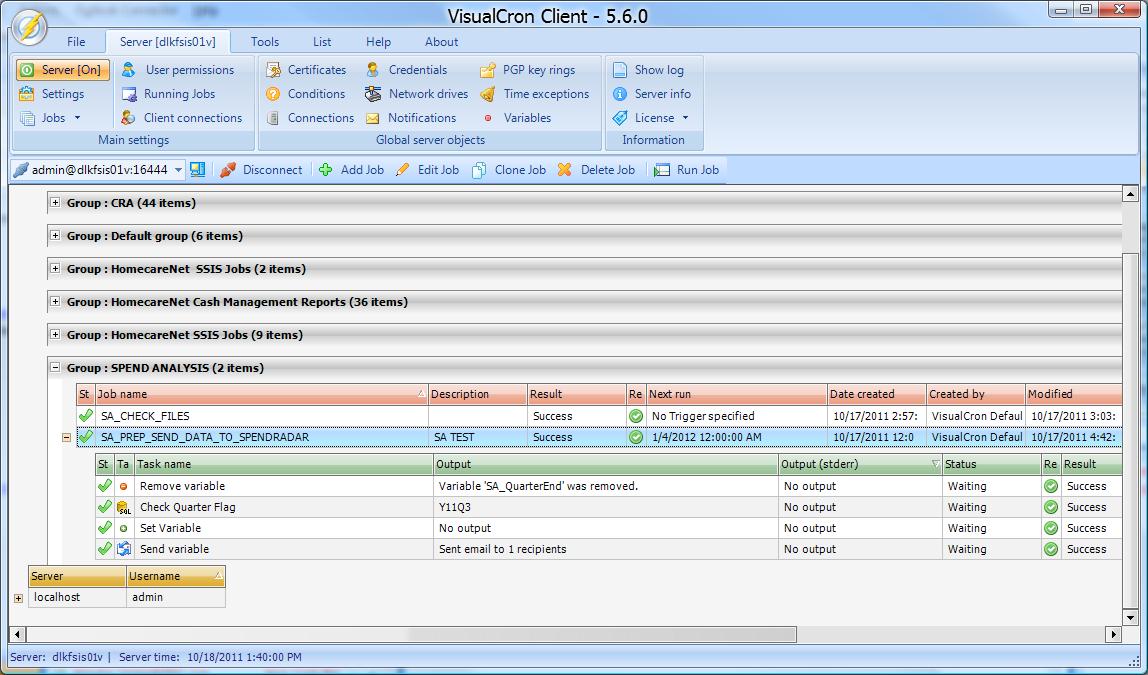This screenshot has width=1148, height=675.
Task: Expand the localhost server row
Action: click(18, 598)
